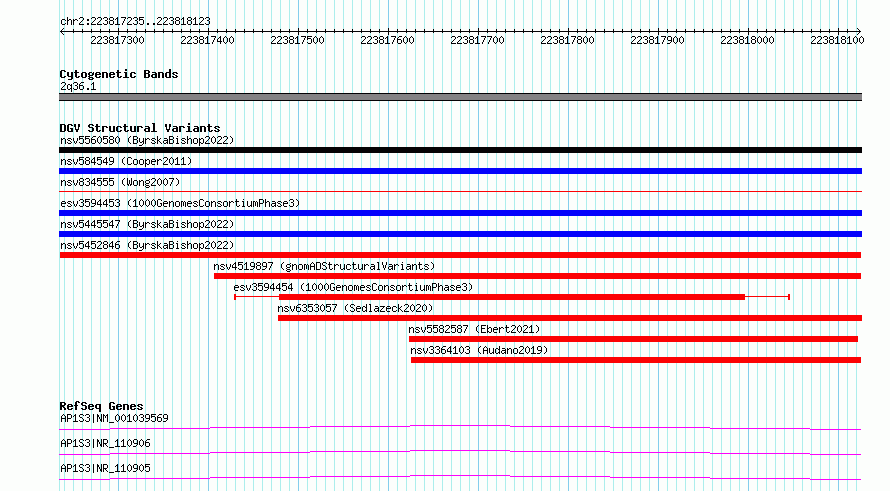Image resolution: width=890 pixels, height=491 pixels.
Task: Click the blue esv3594453 variant bar
Action: [x=460, y=213]
